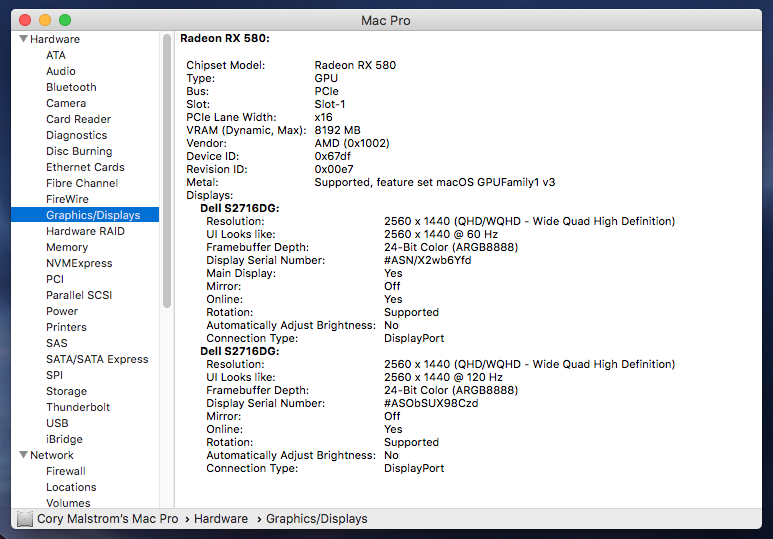Select PCI in the sidebar

pyautogui.click(x=55, y=279)
